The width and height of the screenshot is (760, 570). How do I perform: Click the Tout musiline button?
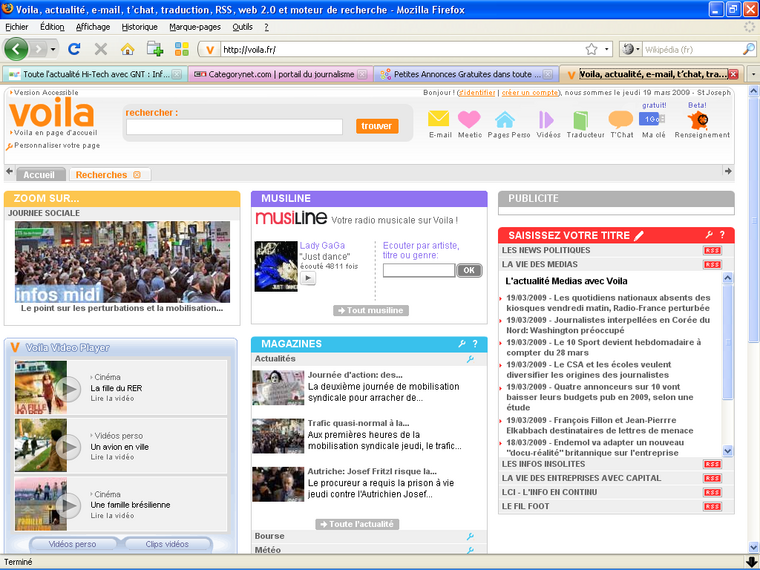(x=371, y=311)
